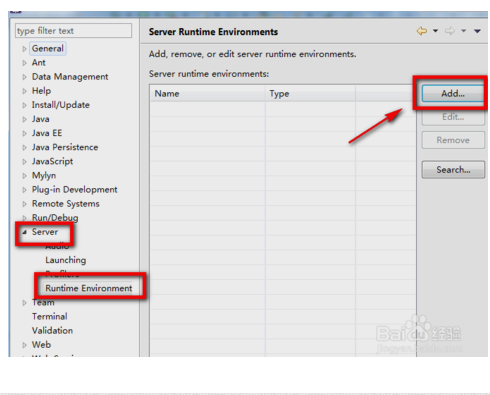
Task: Open Plug-in Development preferences
Action: coord(75,189)
